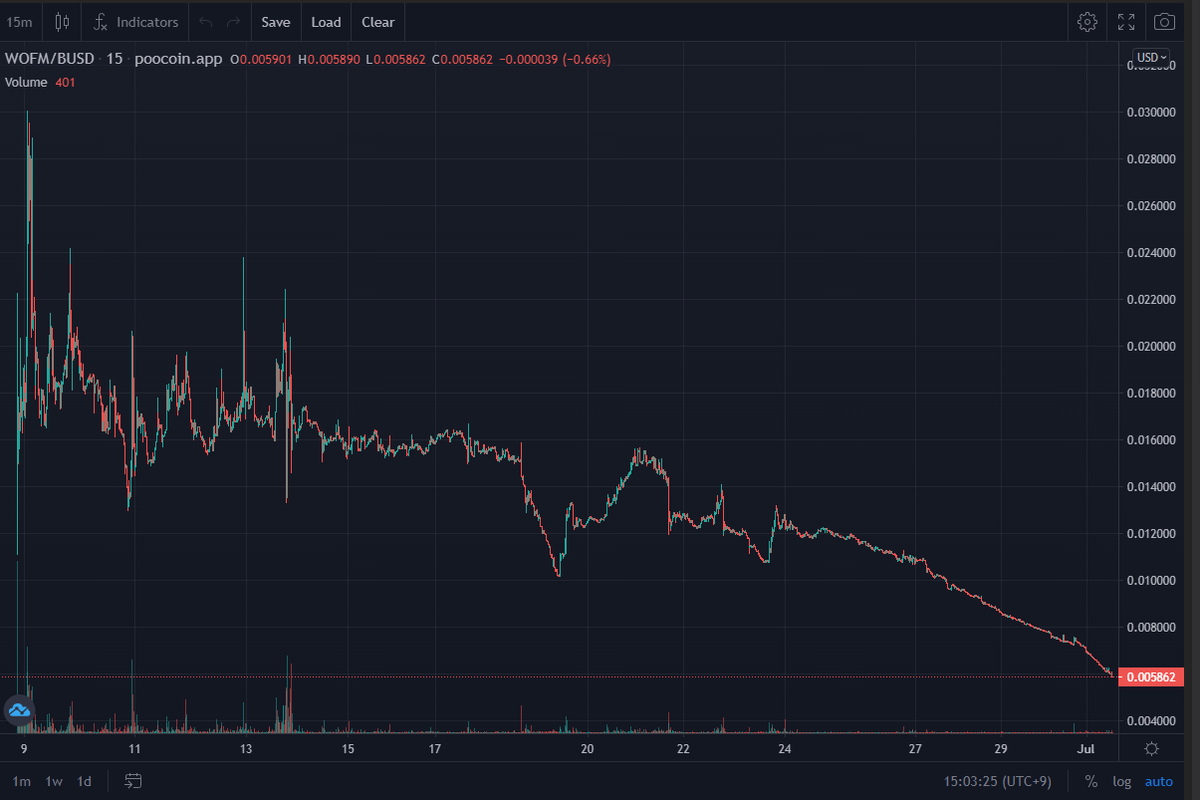The height and width of the screenshot is (800, 1200).
Task: Click date label 20 on time axis
Action: [x=587, y=748]
